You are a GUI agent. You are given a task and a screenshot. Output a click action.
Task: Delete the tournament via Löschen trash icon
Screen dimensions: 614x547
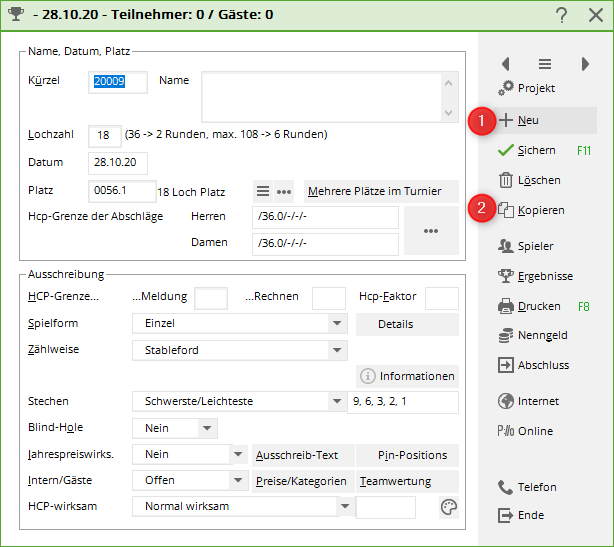point(506,180)
